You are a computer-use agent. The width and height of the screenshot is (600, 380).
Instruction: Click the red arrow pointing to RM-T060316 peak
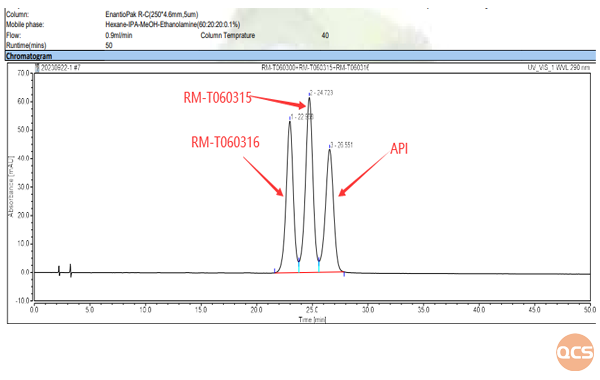264,176
